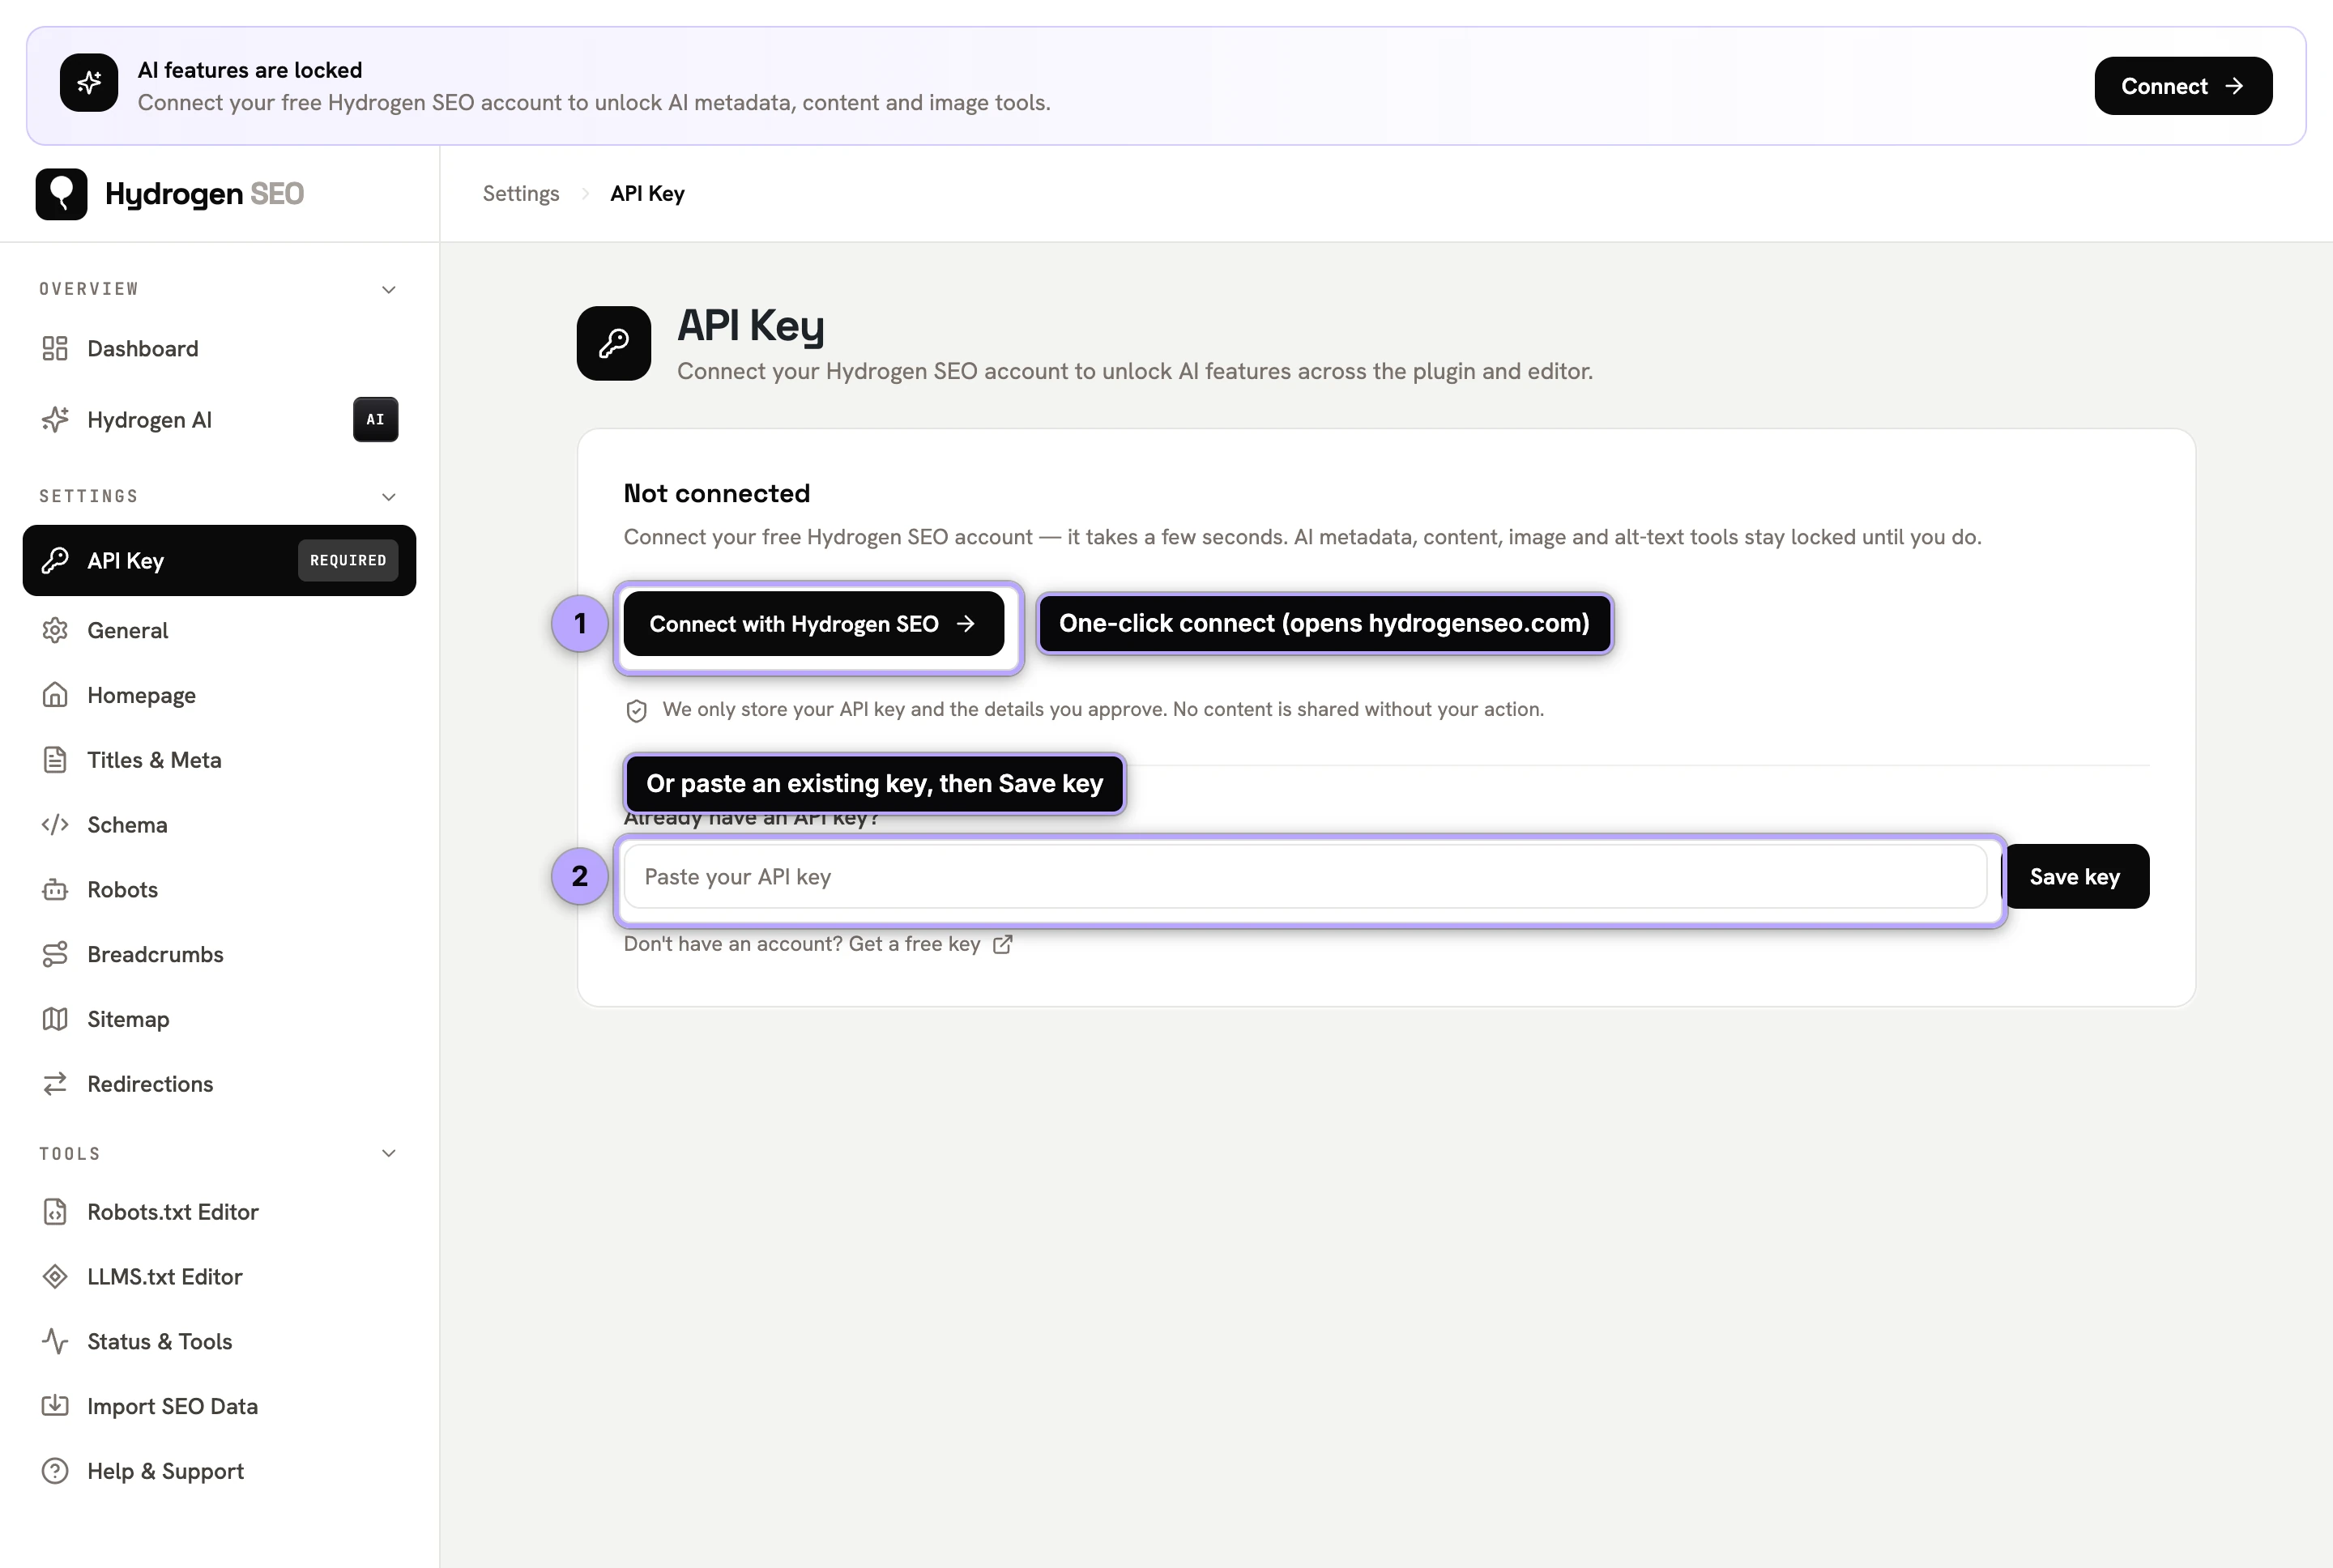2333x1568 pixels.
Task: Open Robots.txt Editor tool
Action: [173, 1212]
